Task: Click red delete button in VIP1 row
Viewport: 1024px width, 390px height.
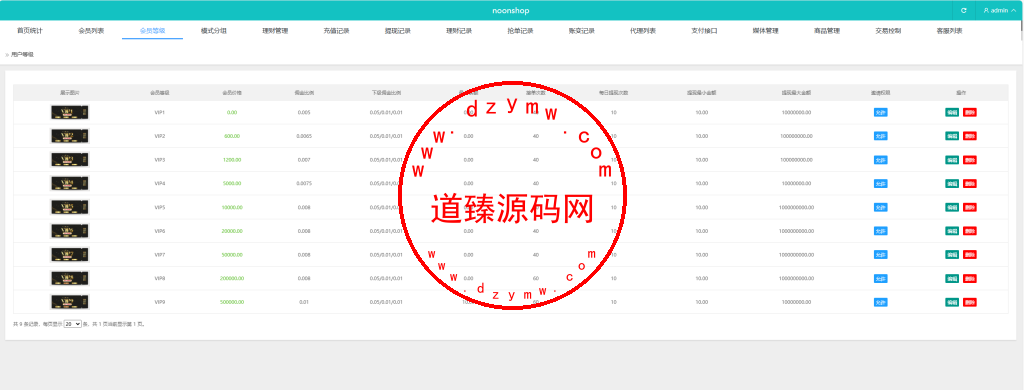Action: (x=970, y=112)
